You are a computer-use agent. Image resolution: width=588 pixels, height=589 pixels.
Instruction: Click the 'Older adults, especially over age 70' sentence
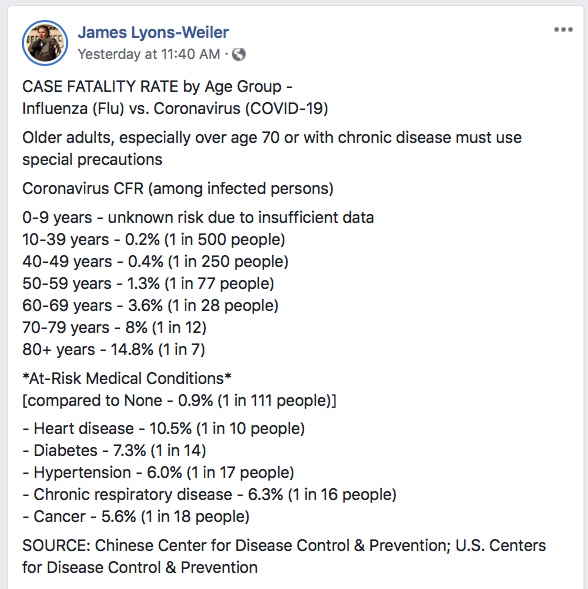272,148
